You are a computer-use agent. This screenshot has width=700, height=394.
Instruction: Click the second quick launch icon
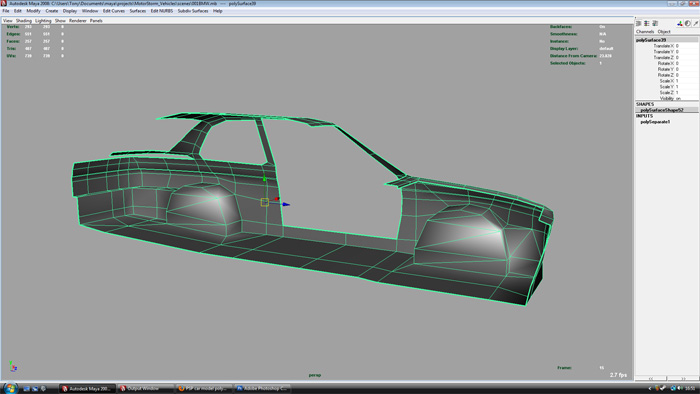pyautogui.click(x=35, y=389)
